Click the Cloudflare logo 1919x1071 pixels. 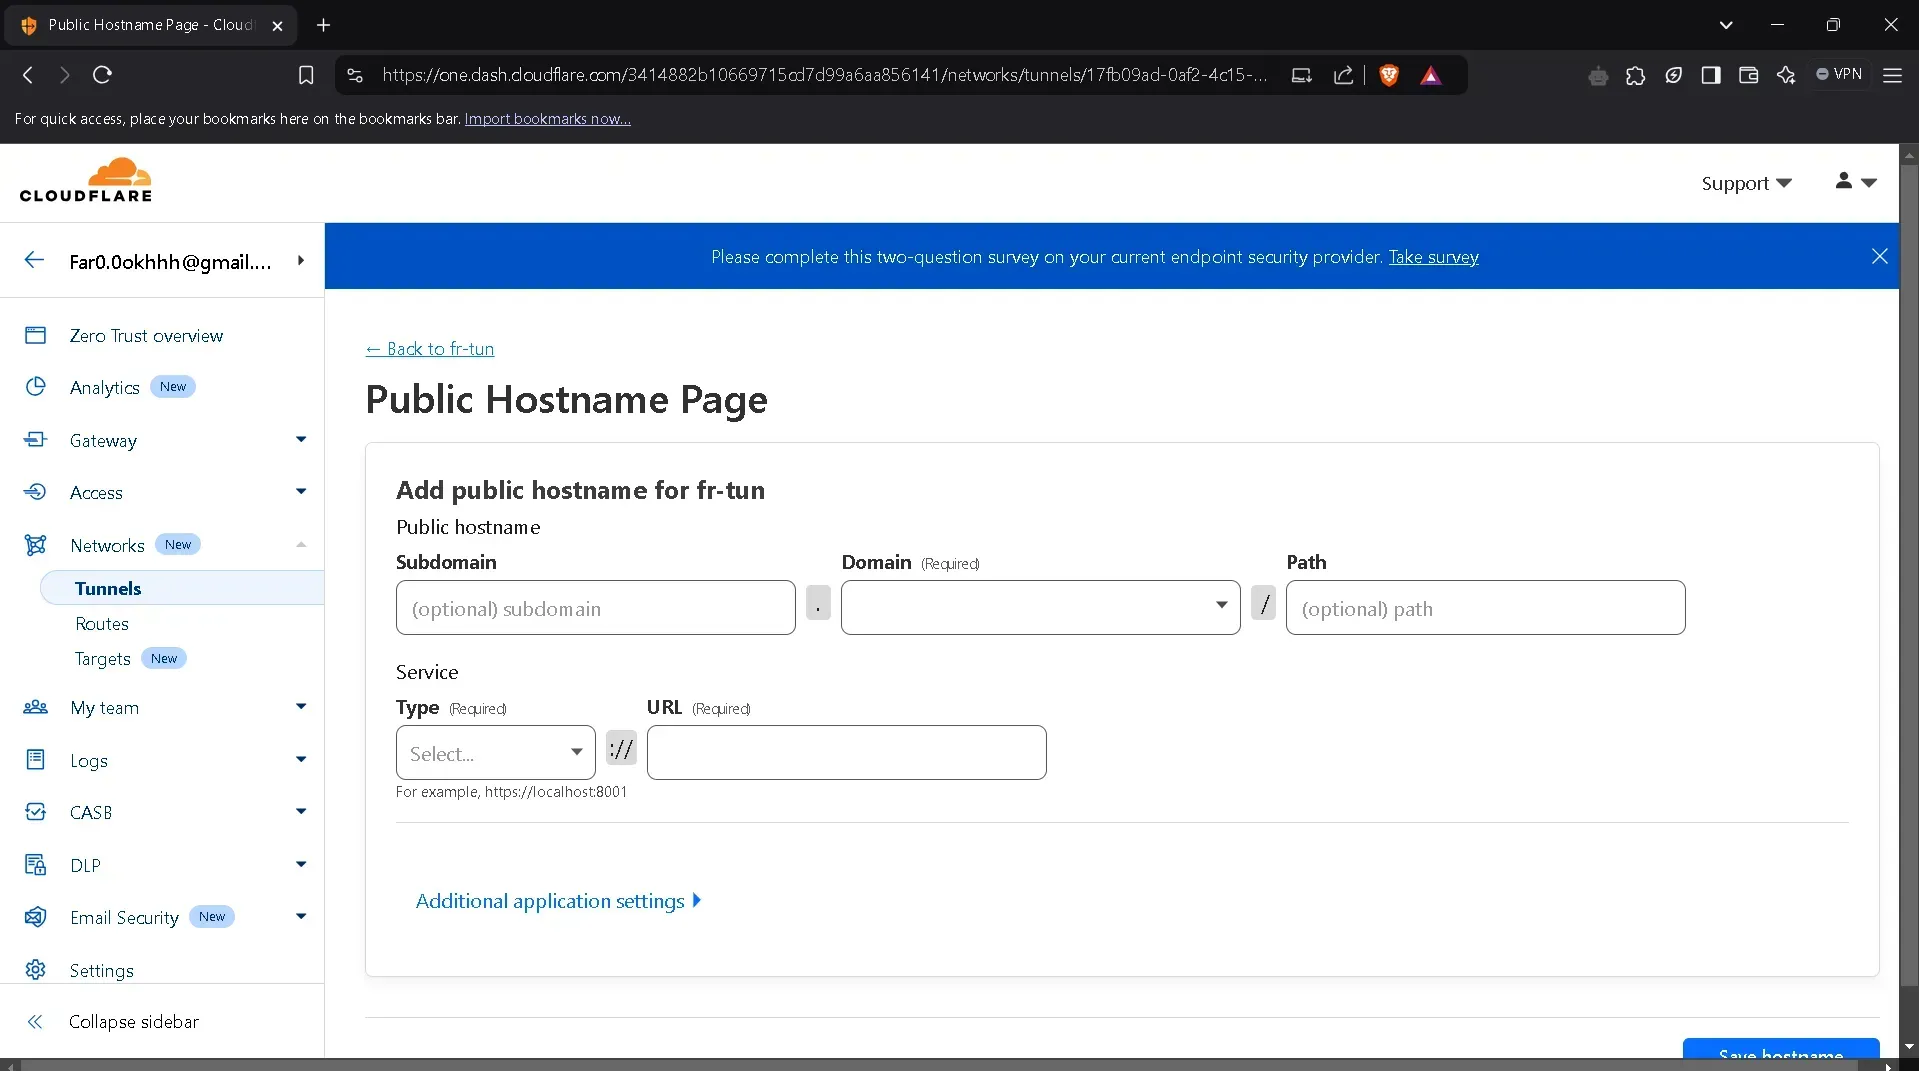point(86,180)
